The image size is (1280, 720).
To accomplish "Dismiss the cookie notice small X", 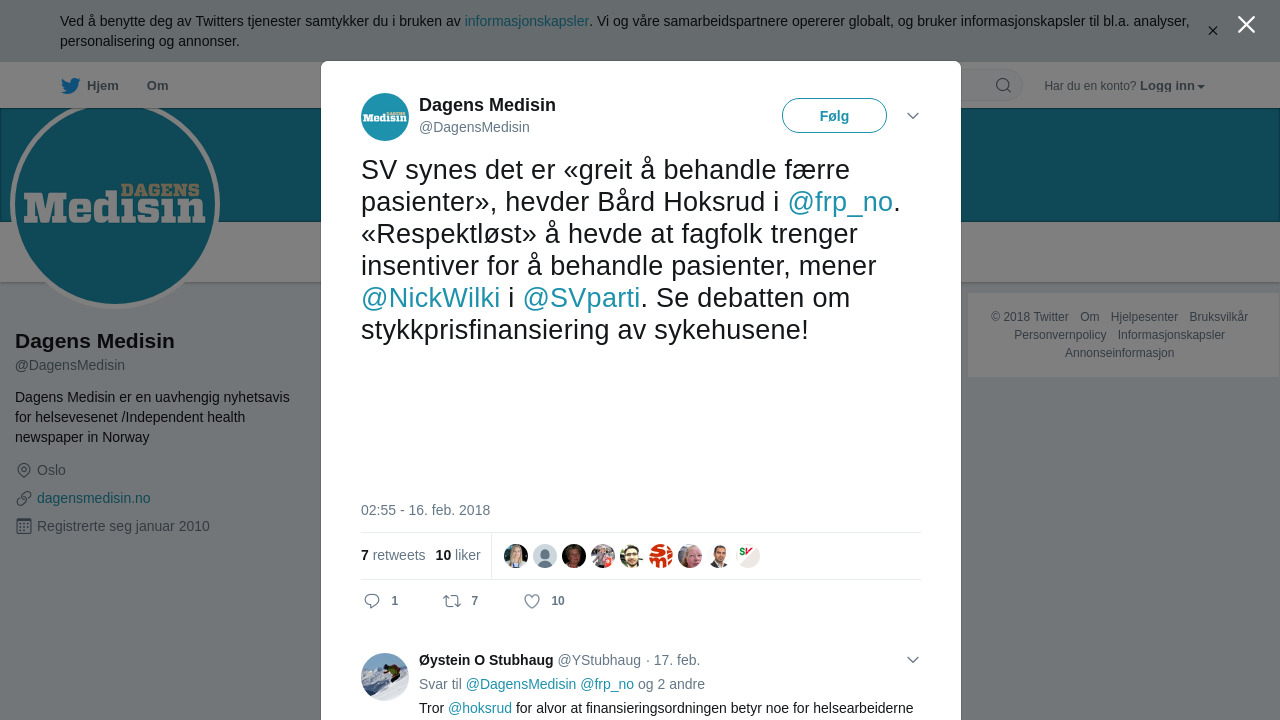I will point(1213,31).
